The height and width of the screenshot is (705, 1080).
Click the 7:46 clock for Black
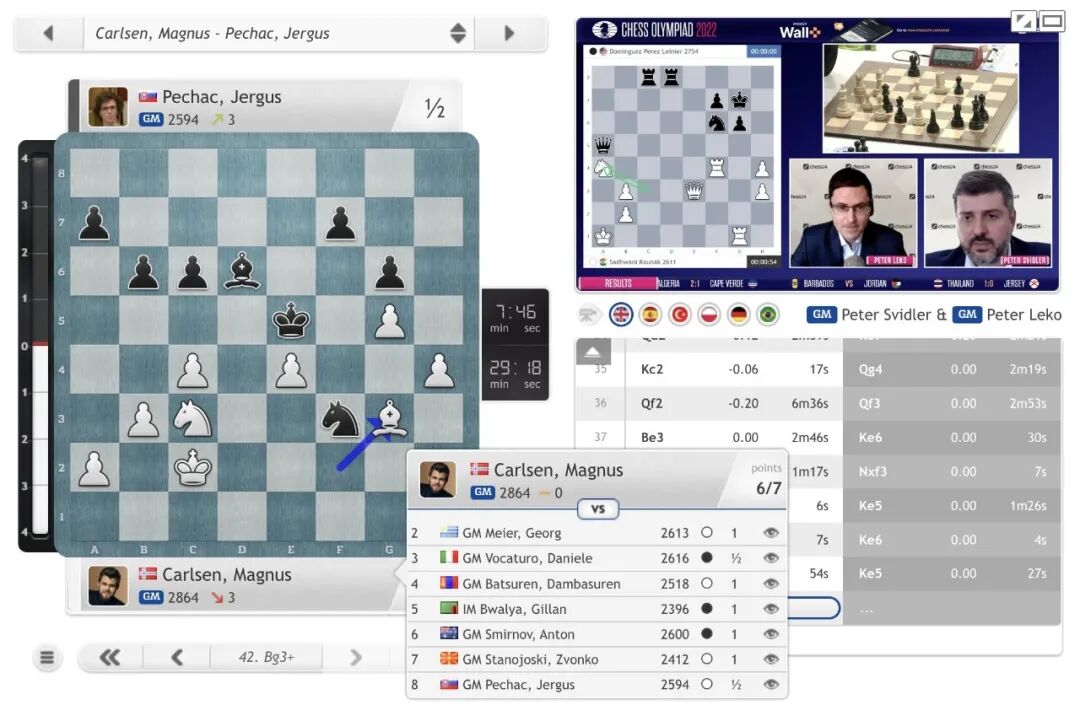(515, 318)
